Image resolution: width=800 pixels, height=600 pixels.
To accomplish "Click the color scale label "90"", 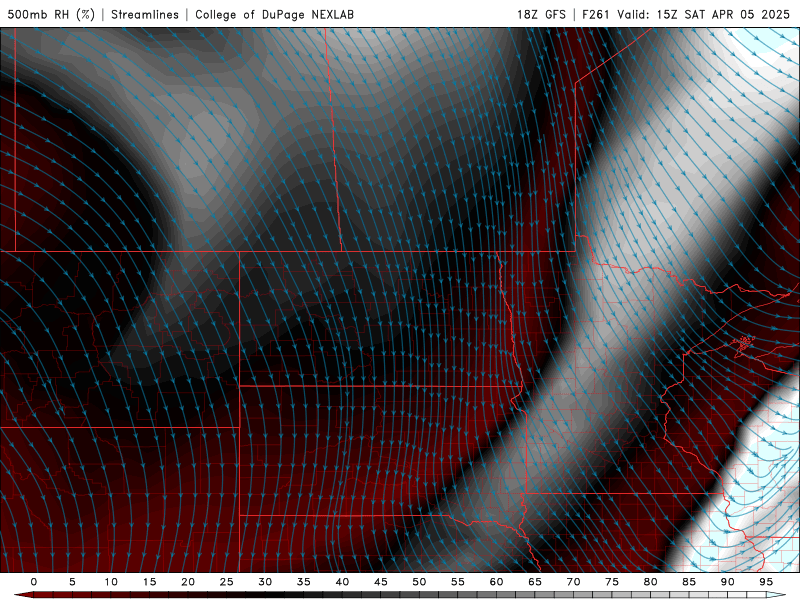I will click(727, 582).
